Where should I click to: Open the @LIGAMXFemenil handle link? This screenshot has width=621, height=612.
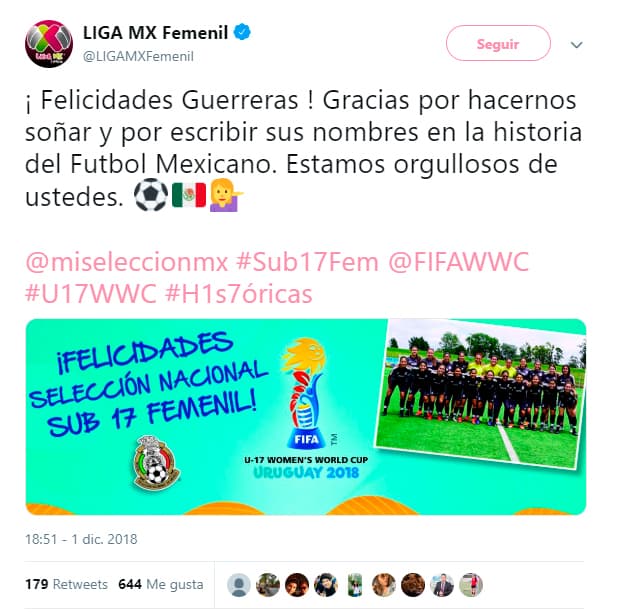click(x=138, y=56)
